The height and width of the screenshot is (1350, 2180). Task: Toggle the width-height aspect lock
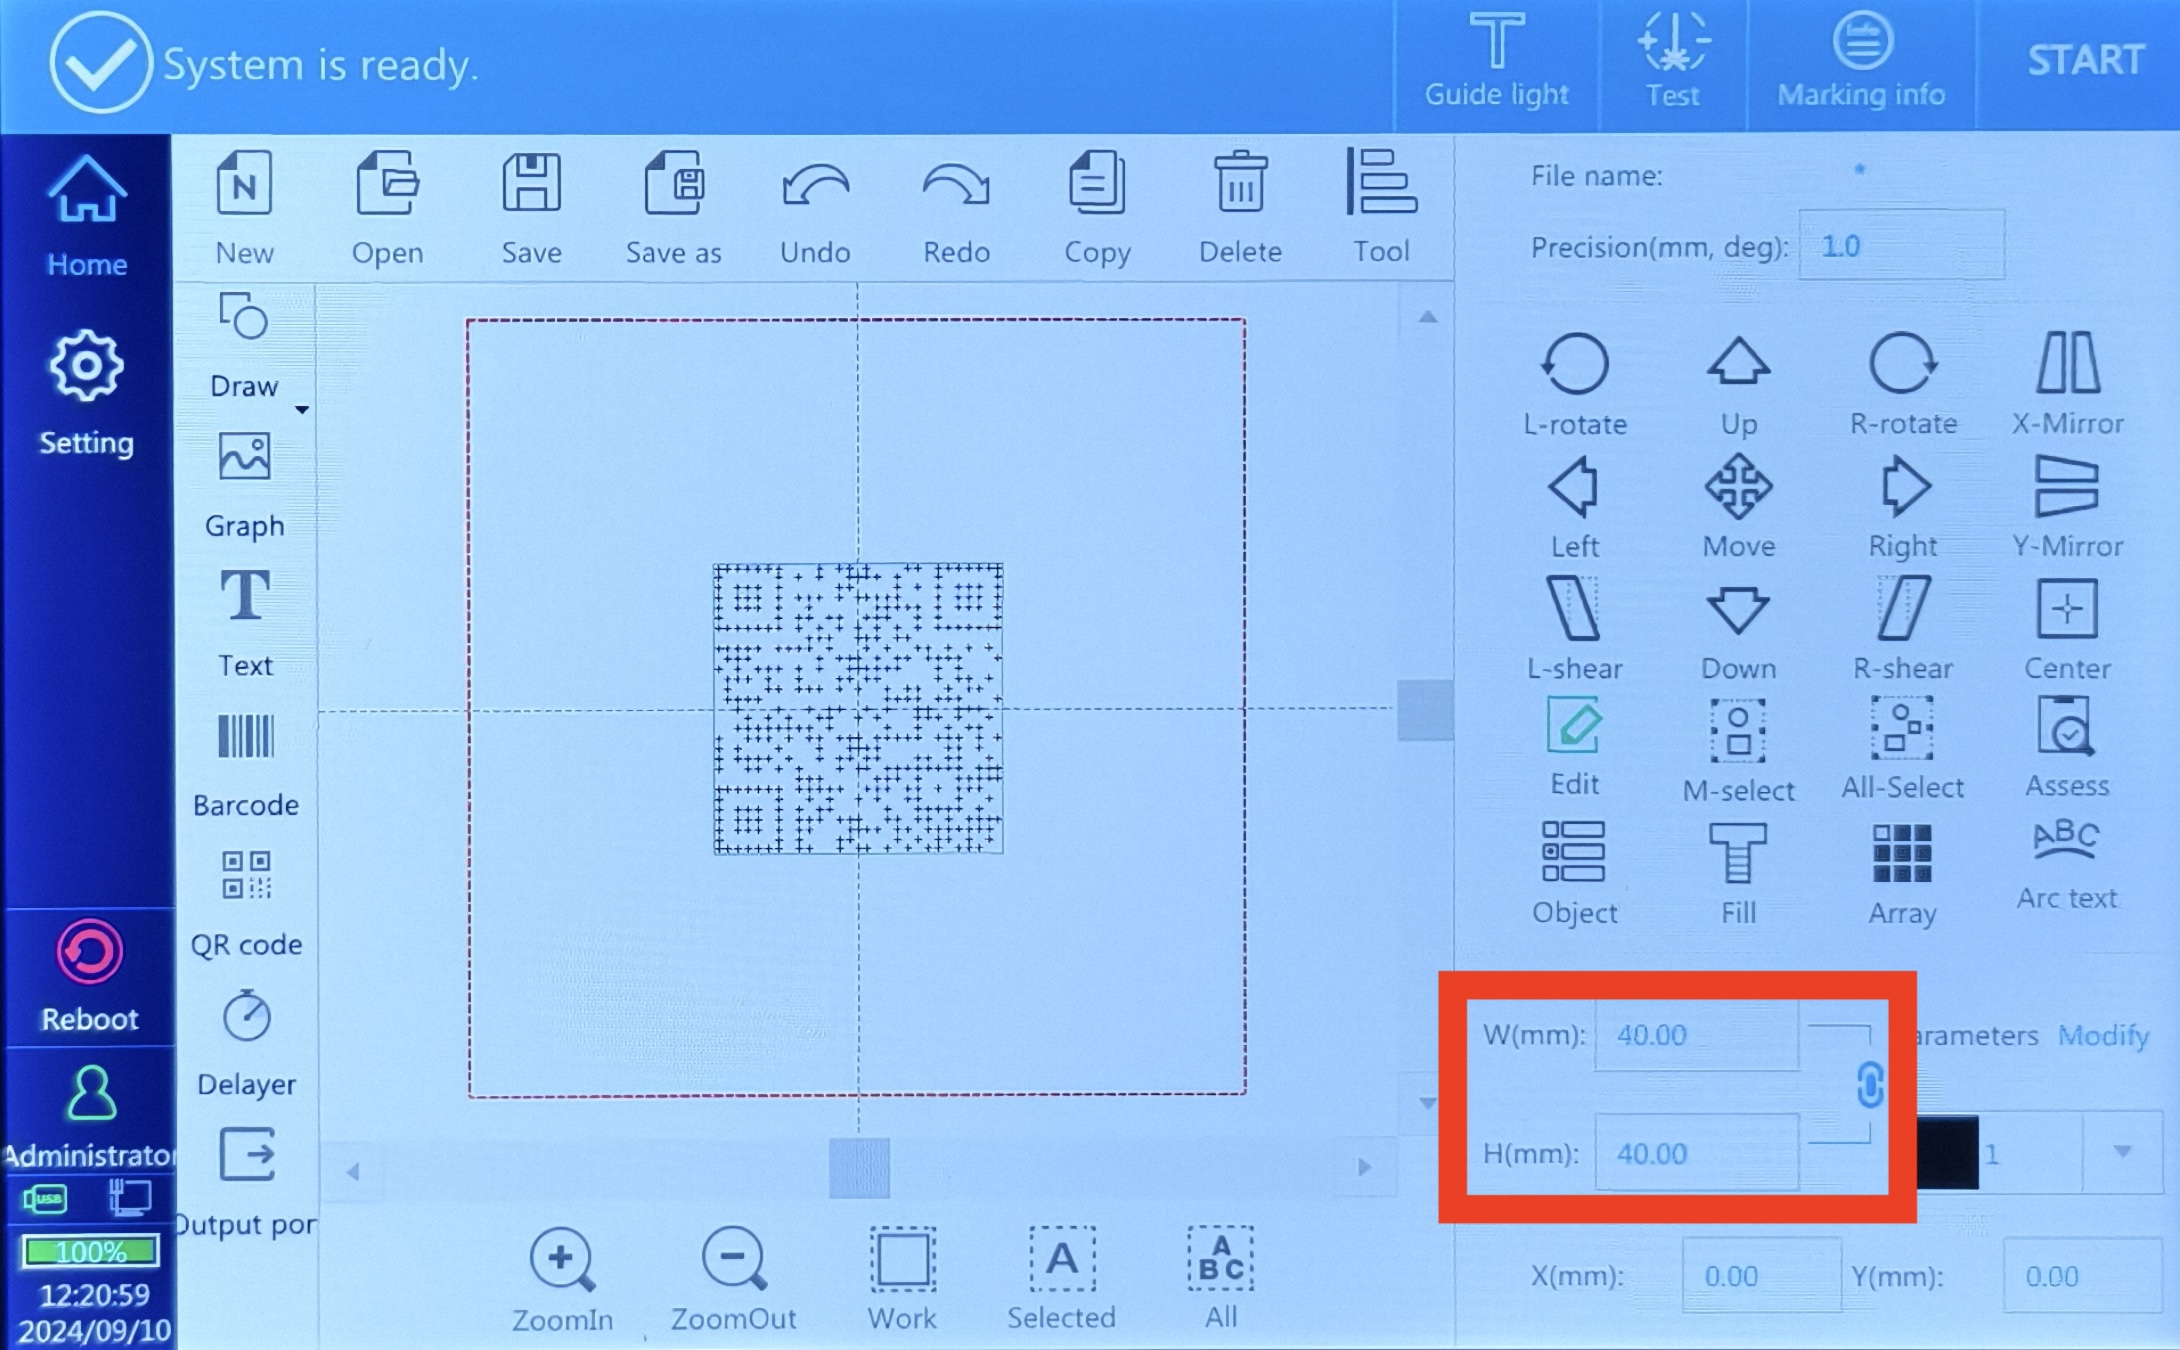[1869, 1085]
